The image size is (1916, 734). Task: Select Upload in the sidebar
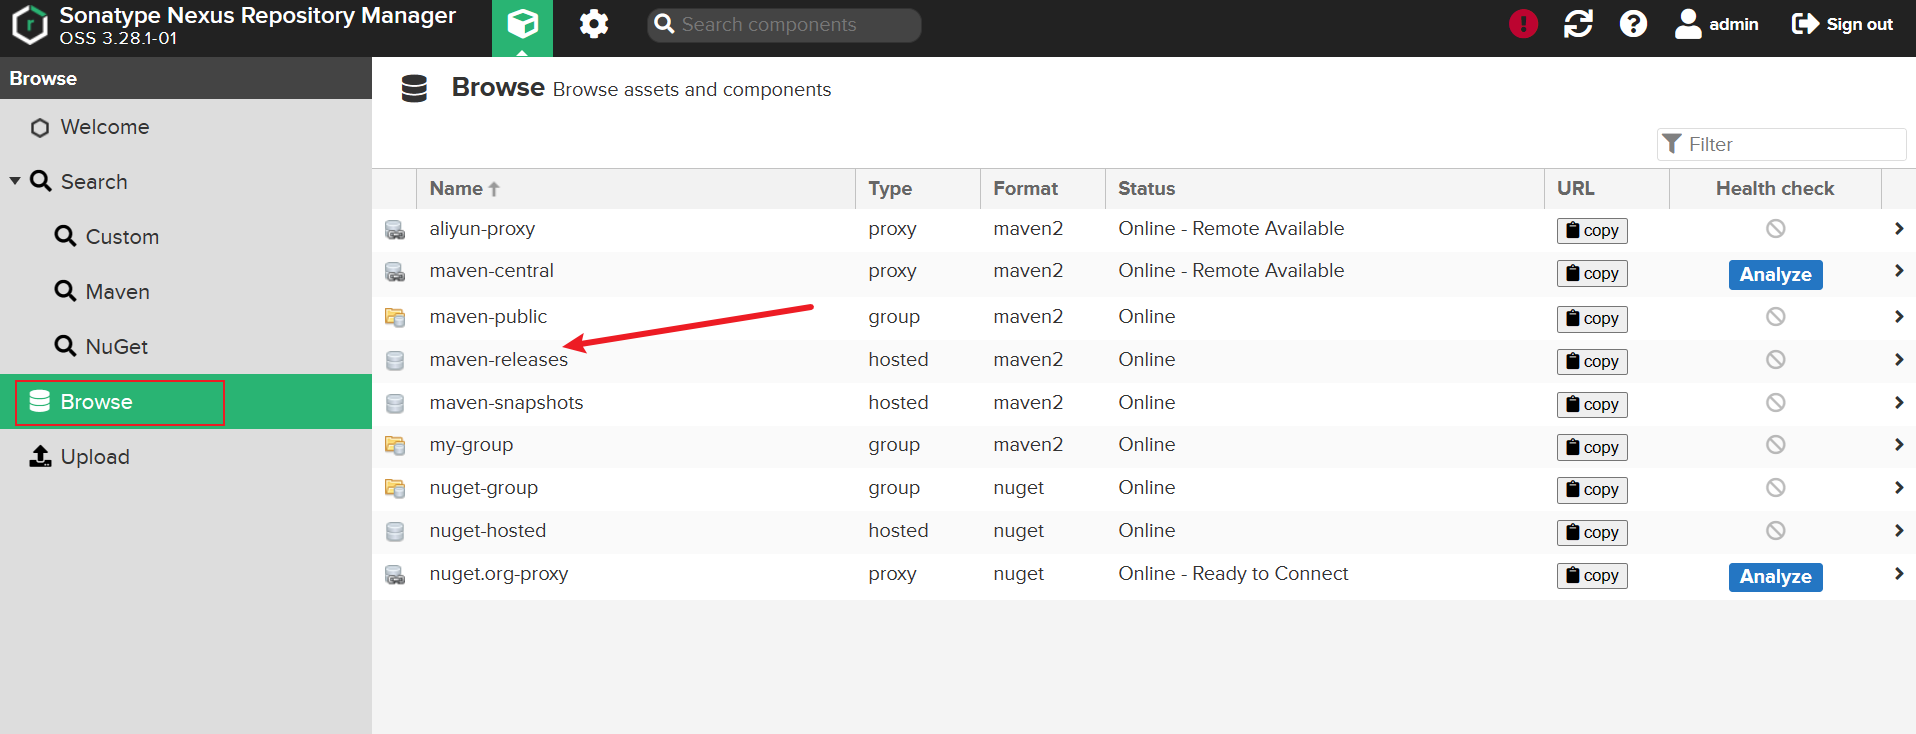point(95,457)
